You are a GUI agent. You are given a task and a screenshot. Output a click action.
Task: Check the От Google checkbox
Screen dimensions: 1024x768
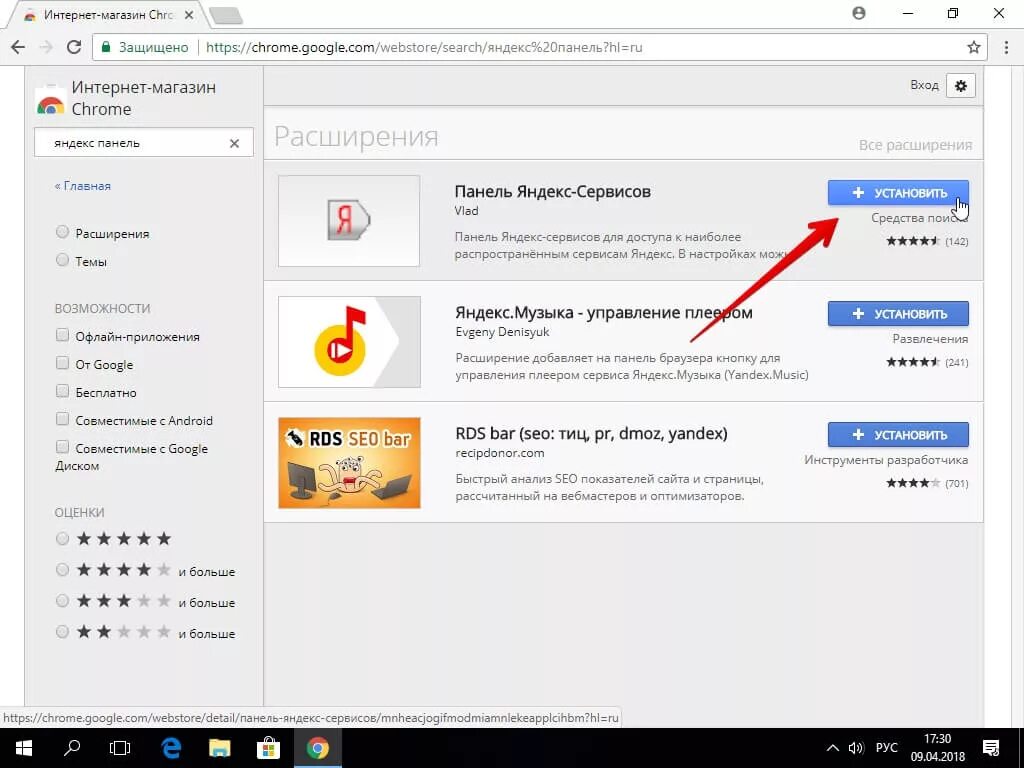[x=62, y=362]
